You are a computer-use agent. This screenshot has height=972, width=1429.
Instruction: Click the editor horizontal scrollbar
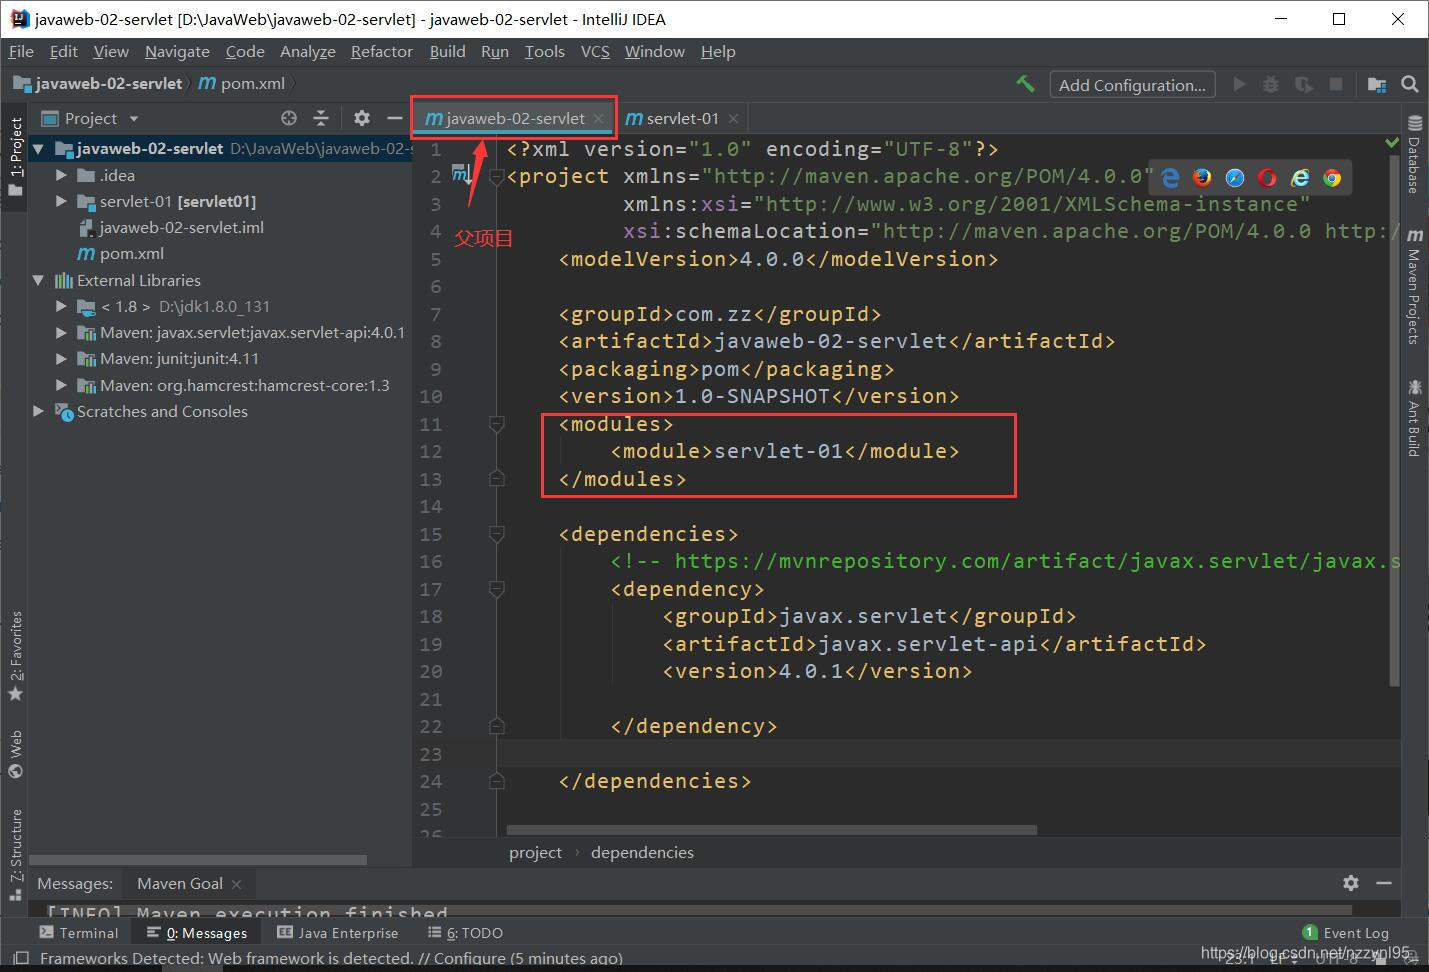[x=772, y=829]
